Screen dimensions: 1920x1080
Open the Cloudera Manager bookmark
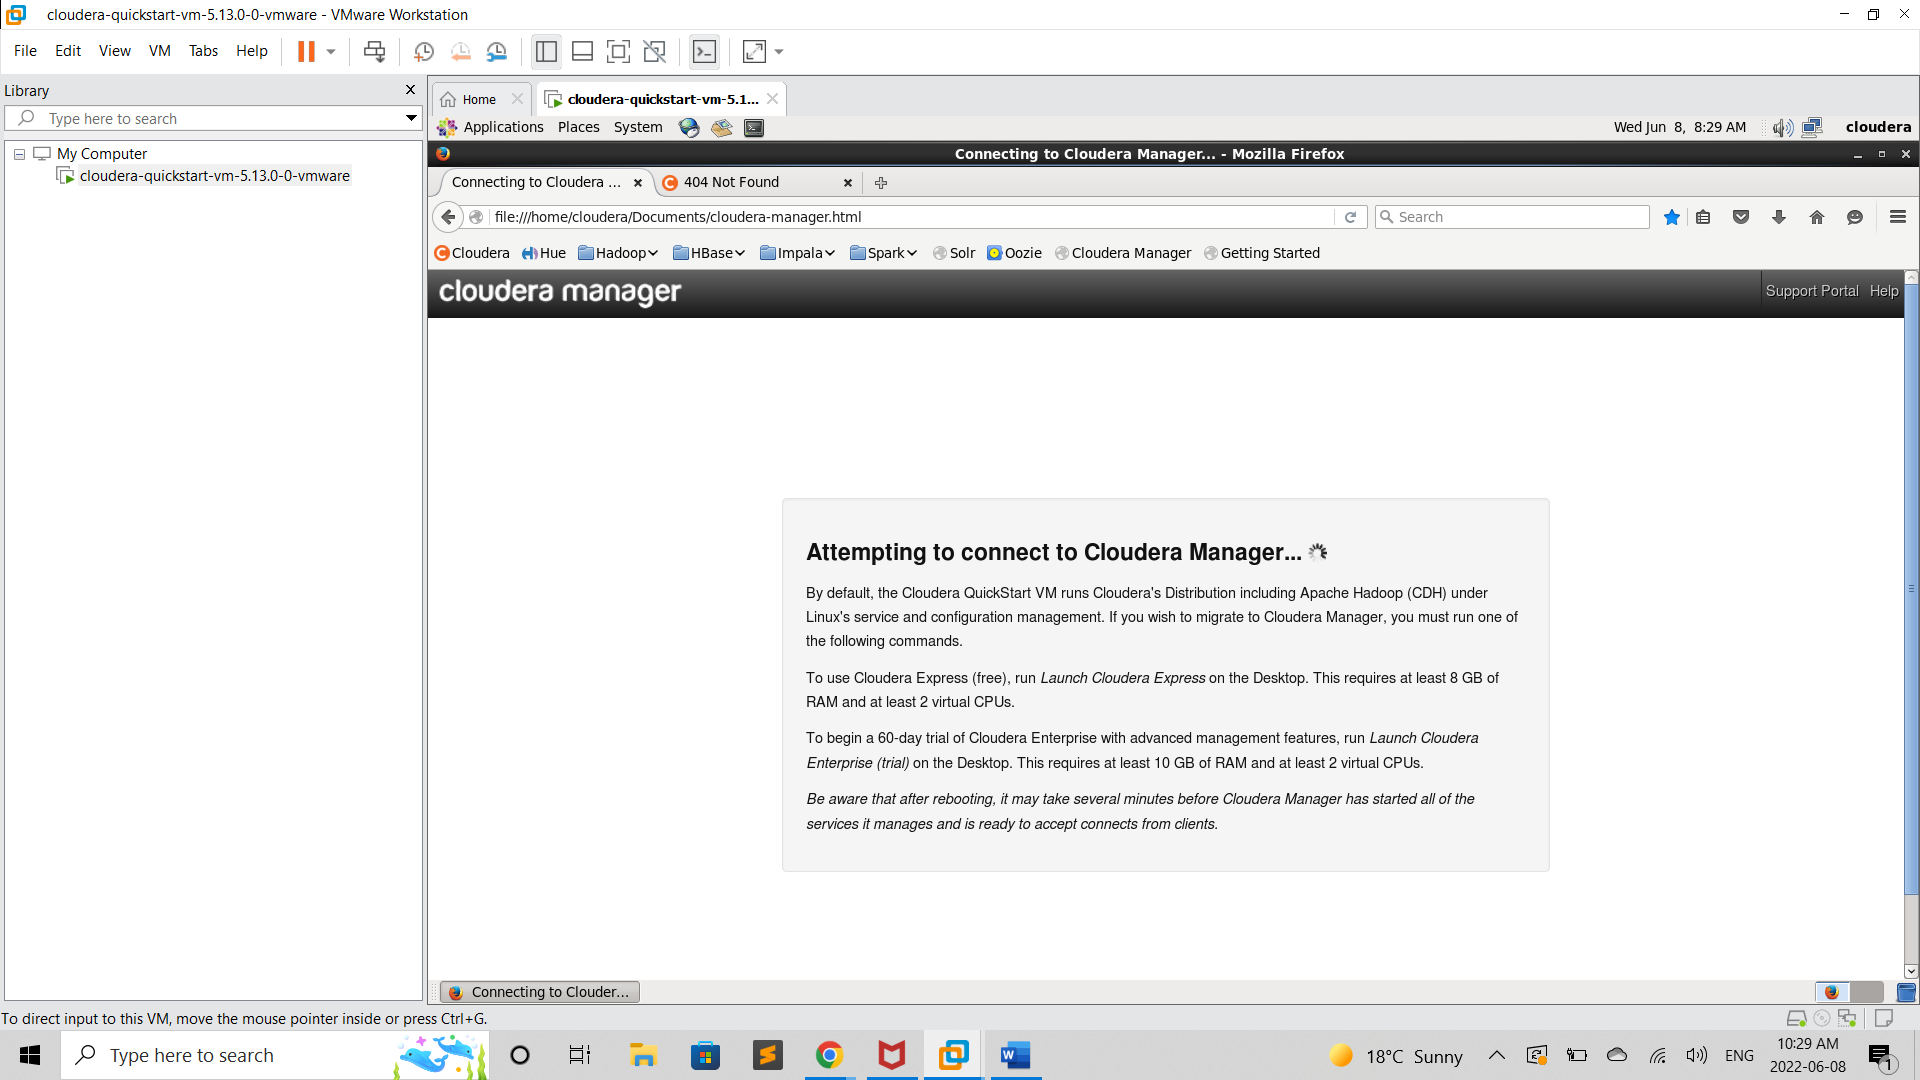(x=1130, y=253)
